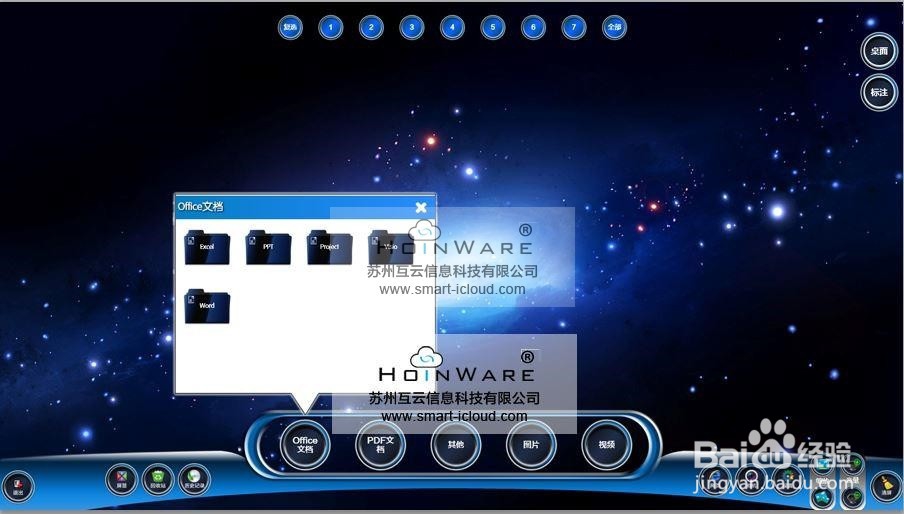The width and height of the screenshot is (904, 514).
Task: Click the green starburst icon in the bottom bar
Action: coord(787,481)
